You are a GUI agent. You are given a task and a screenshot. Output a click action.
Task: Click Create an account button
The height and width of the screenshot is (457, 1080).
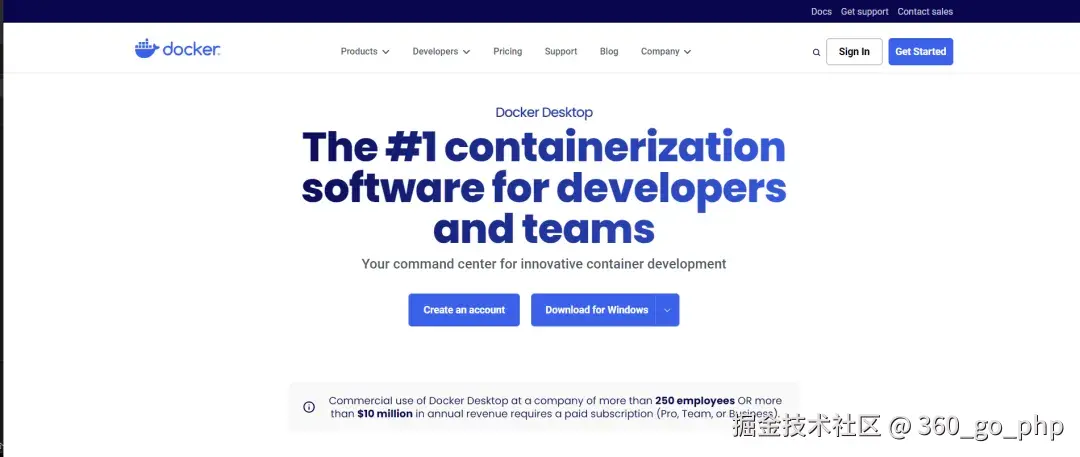(464, 310)
